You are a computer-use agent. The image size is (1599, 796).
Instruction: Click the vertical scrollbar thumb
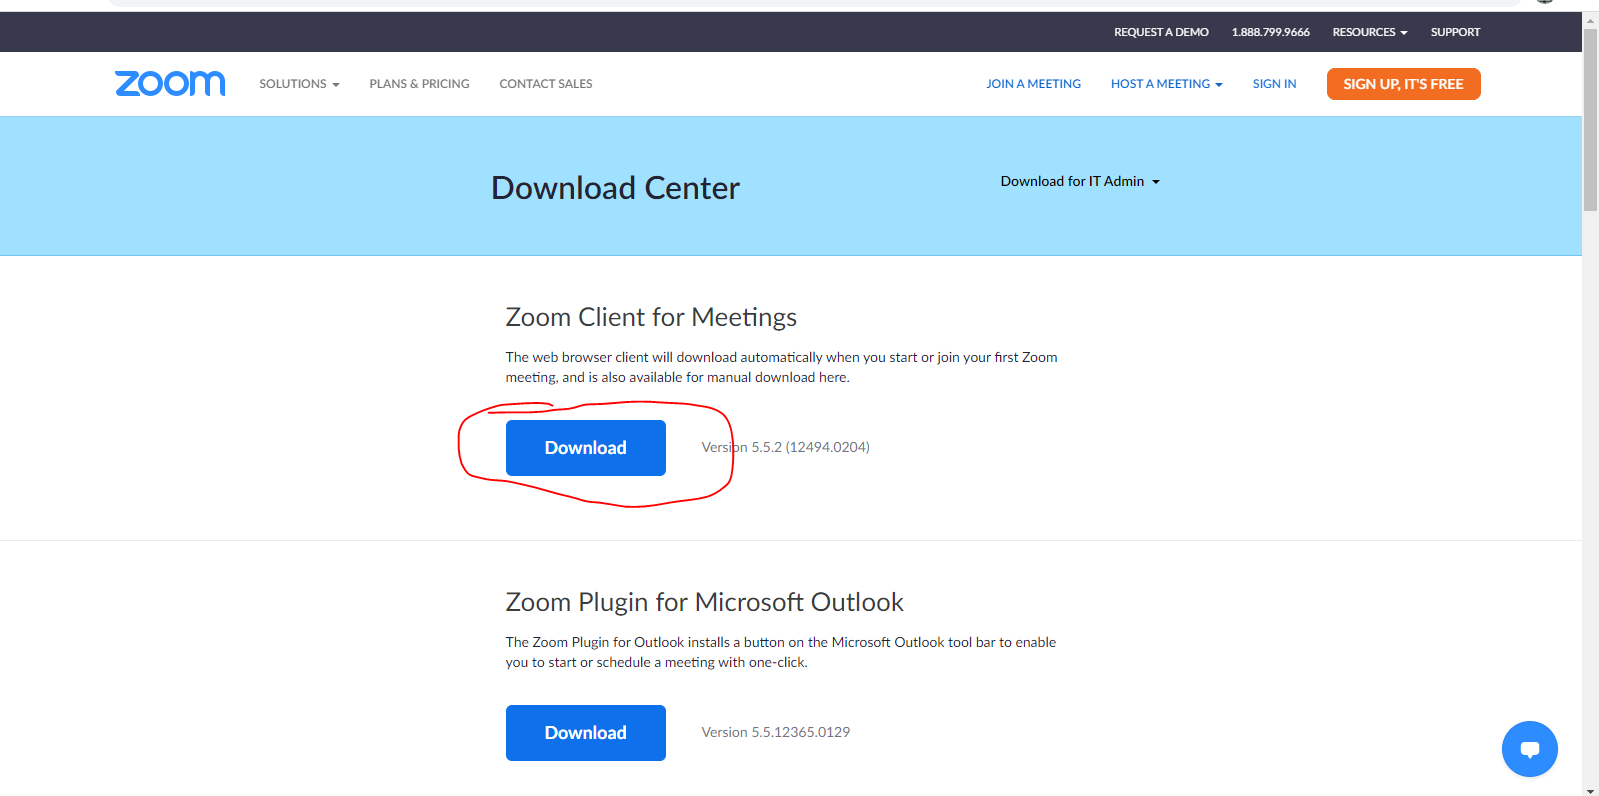point(1590,120)
